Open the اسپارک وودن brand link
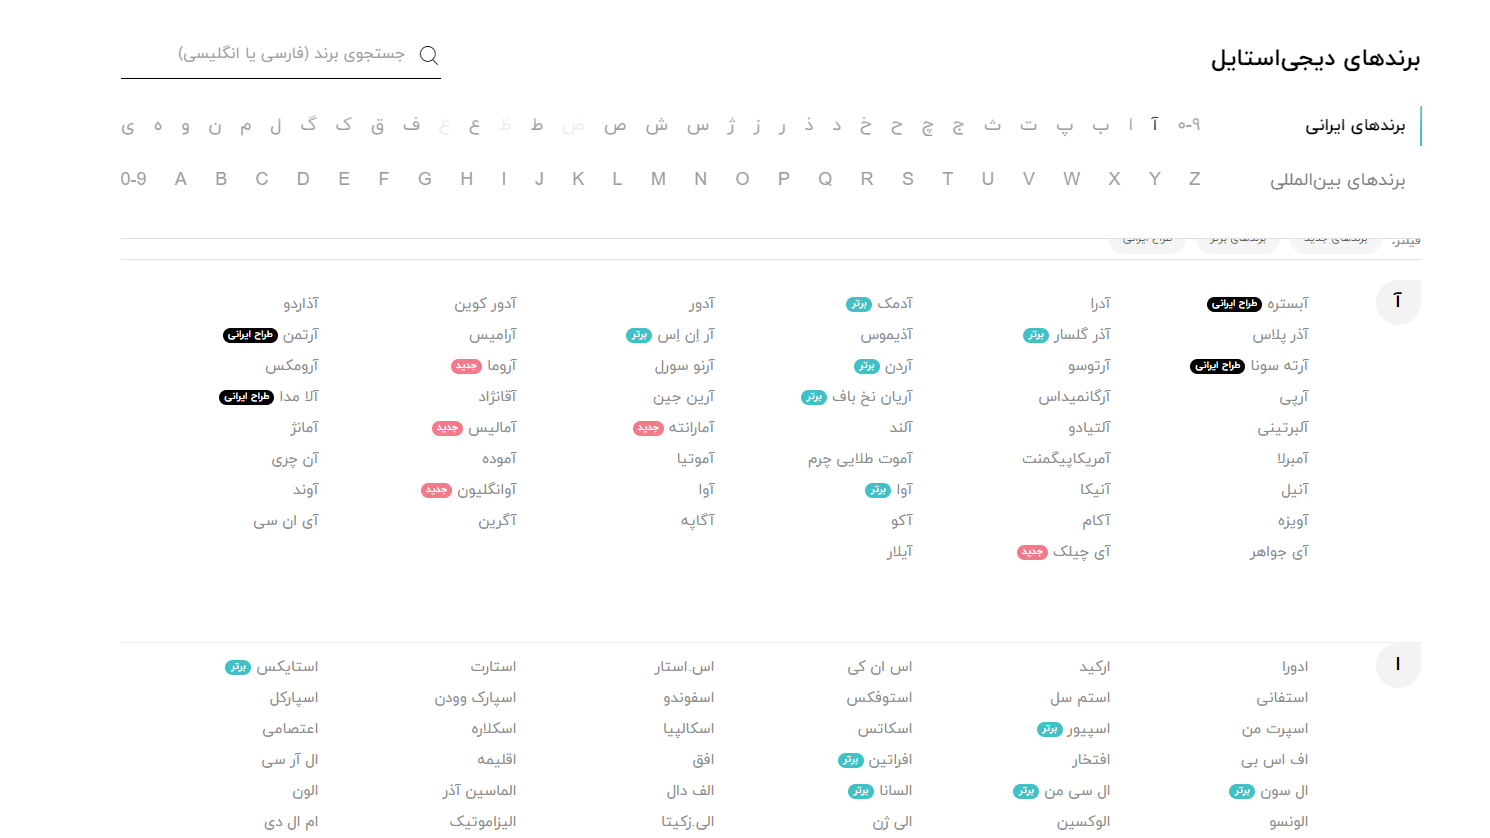The width and height of the screenshot is (1490, 838). pyautogui.click(x=475, y=697)
